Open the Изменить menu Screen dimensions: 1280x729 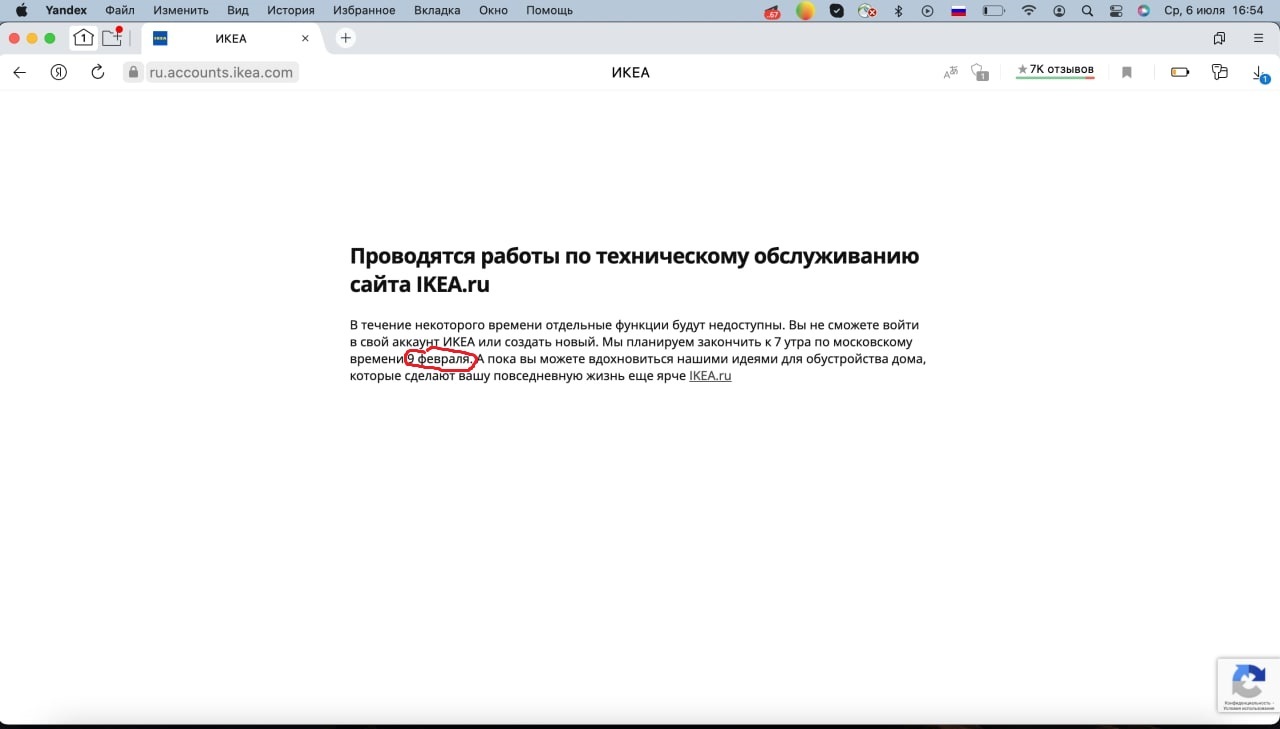click(x=181, y=10)
